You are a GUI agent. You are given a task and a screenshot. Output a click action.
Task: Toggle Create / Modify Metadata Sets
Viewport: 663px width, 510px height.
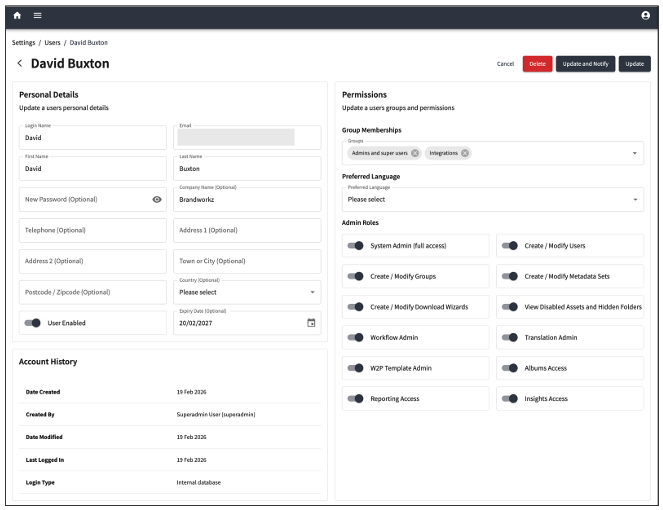(x=510, y=276)
